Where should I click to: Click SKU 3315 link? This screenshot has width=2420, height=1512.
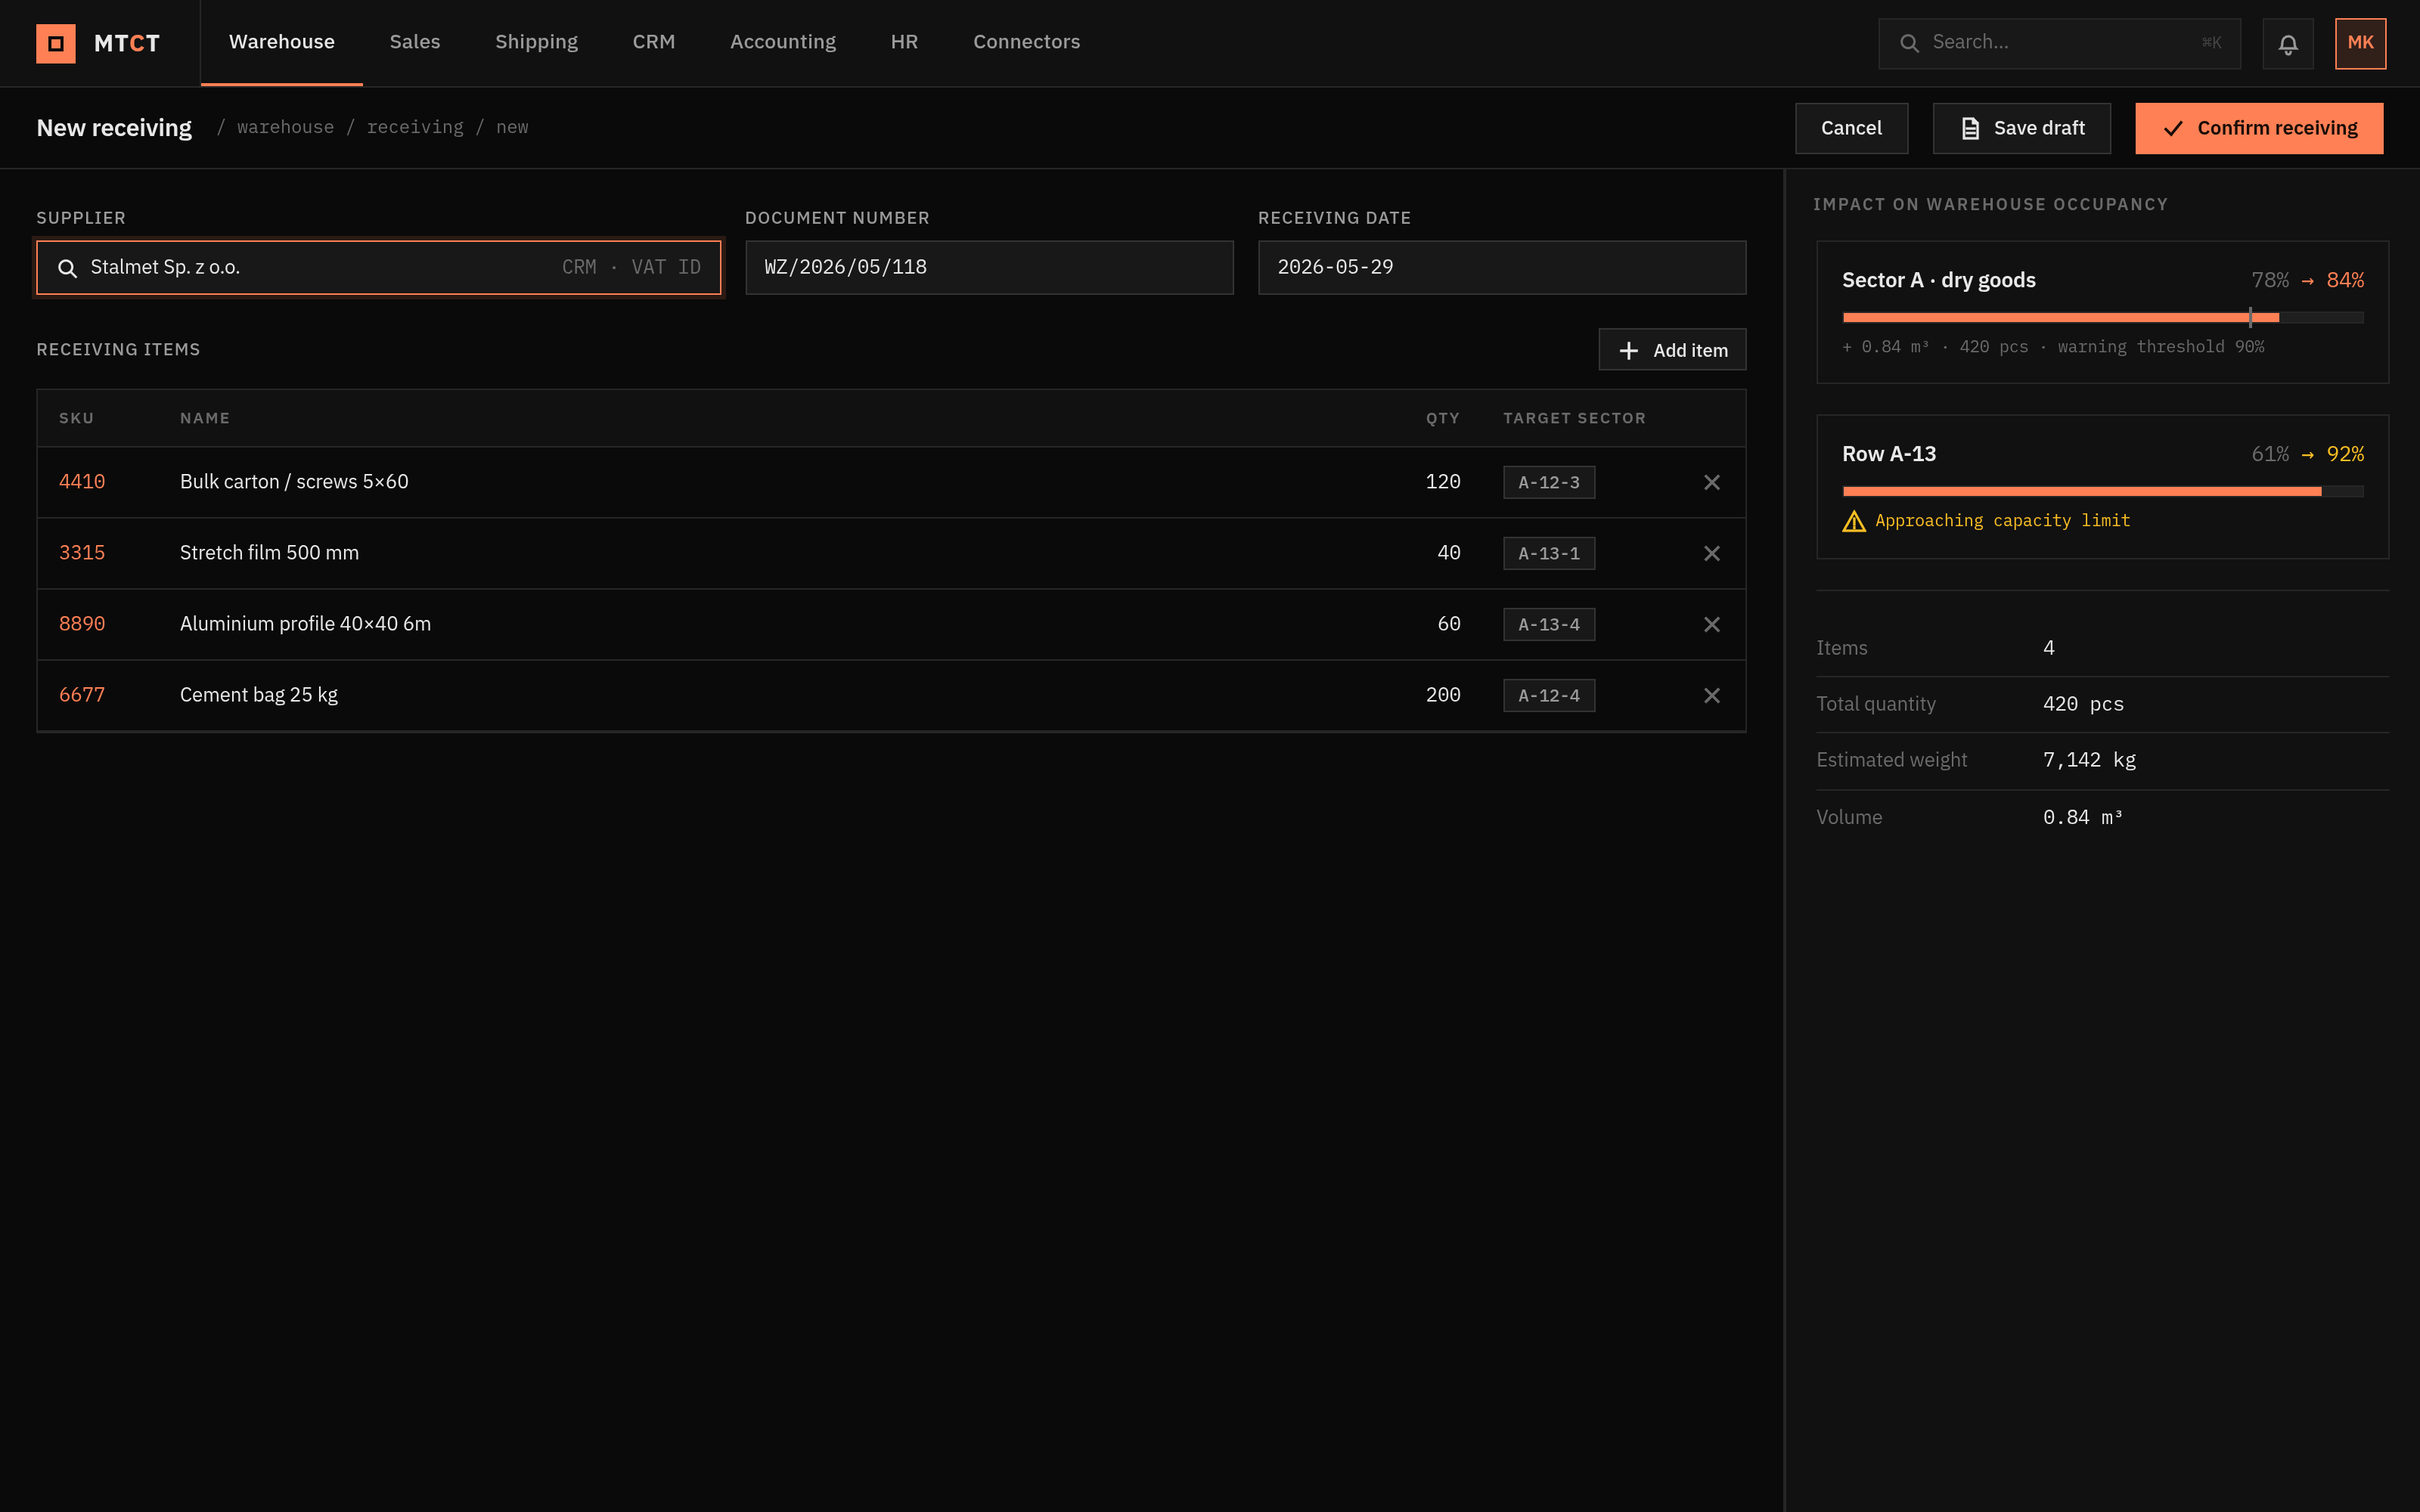(82, 553)
